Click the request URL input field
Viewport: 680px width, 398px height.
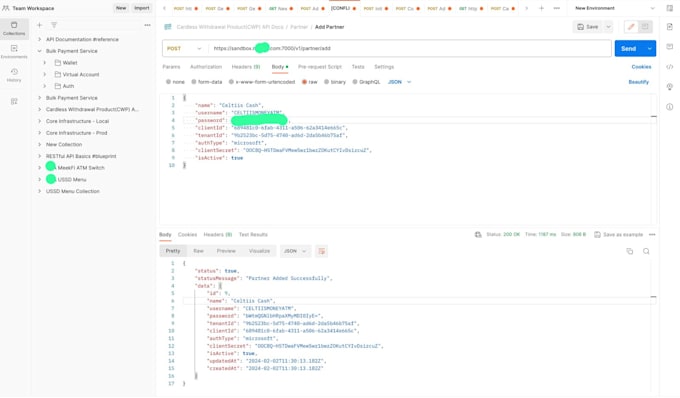tap(410, 49)
